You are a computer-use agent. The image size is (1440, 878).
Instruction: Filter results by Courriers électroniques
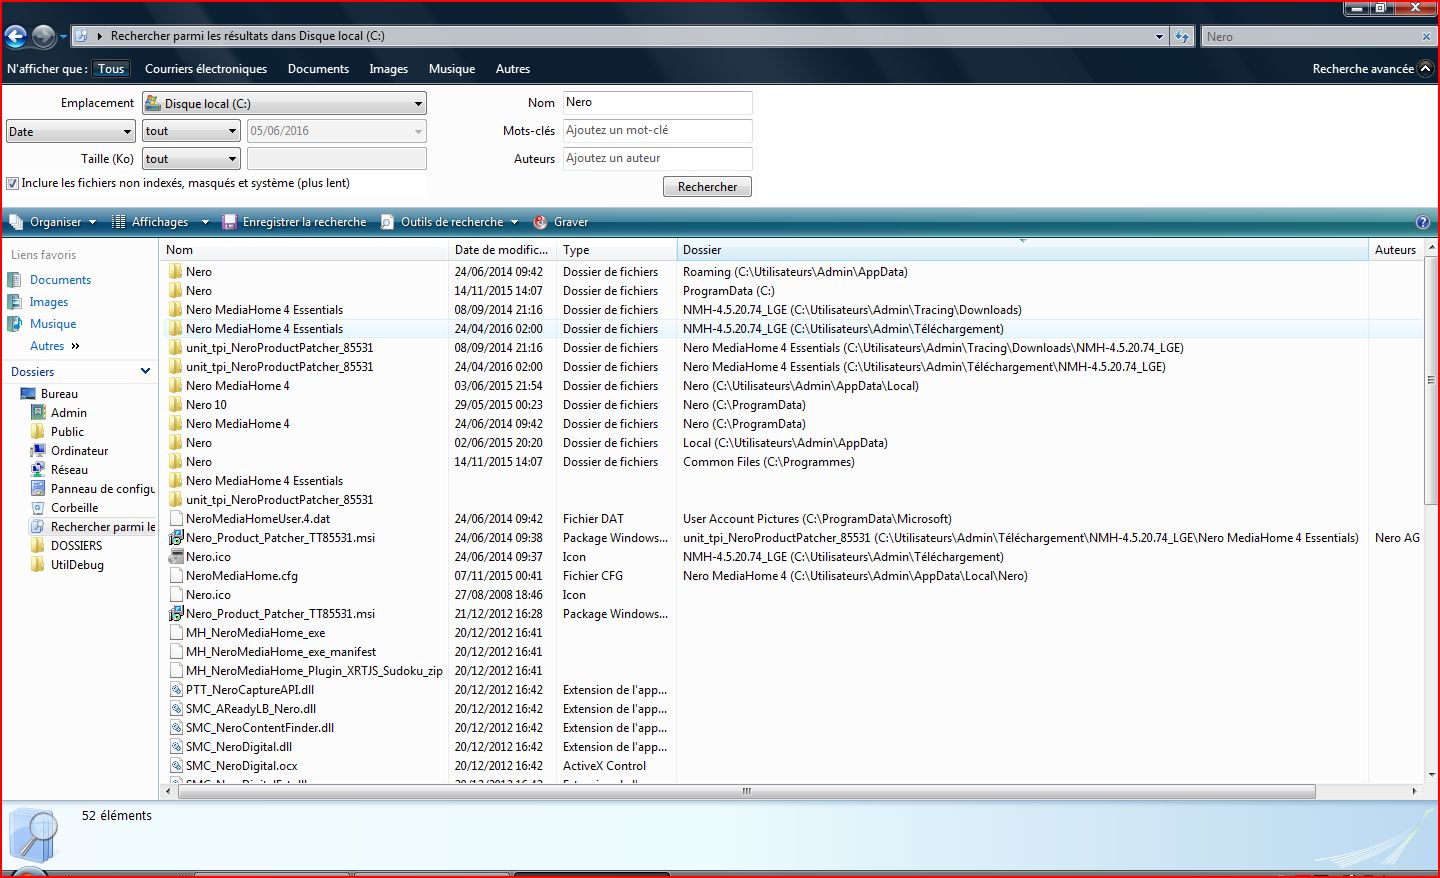[x=206, y=69]
